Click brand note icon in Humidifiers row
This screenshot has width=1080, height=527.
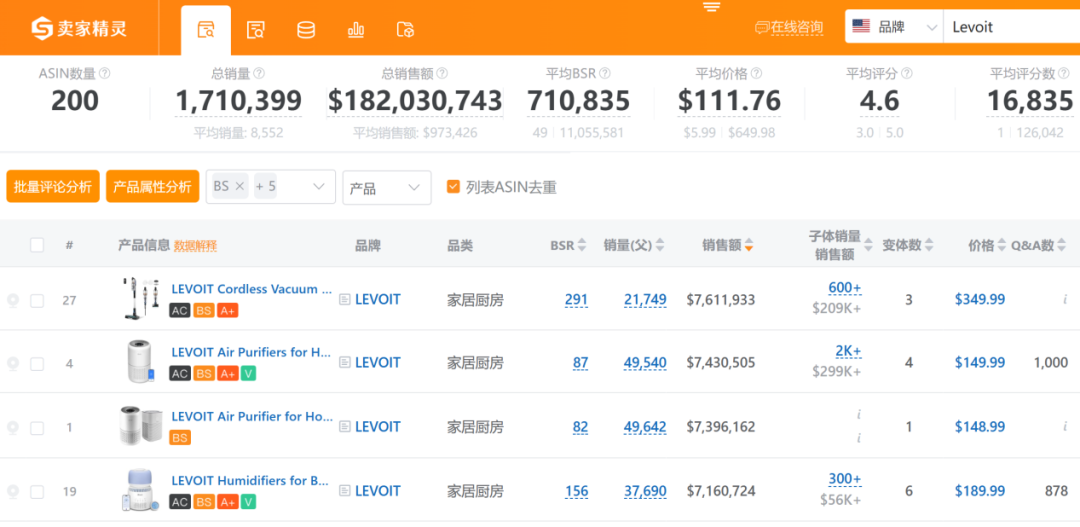coord(345,492)
